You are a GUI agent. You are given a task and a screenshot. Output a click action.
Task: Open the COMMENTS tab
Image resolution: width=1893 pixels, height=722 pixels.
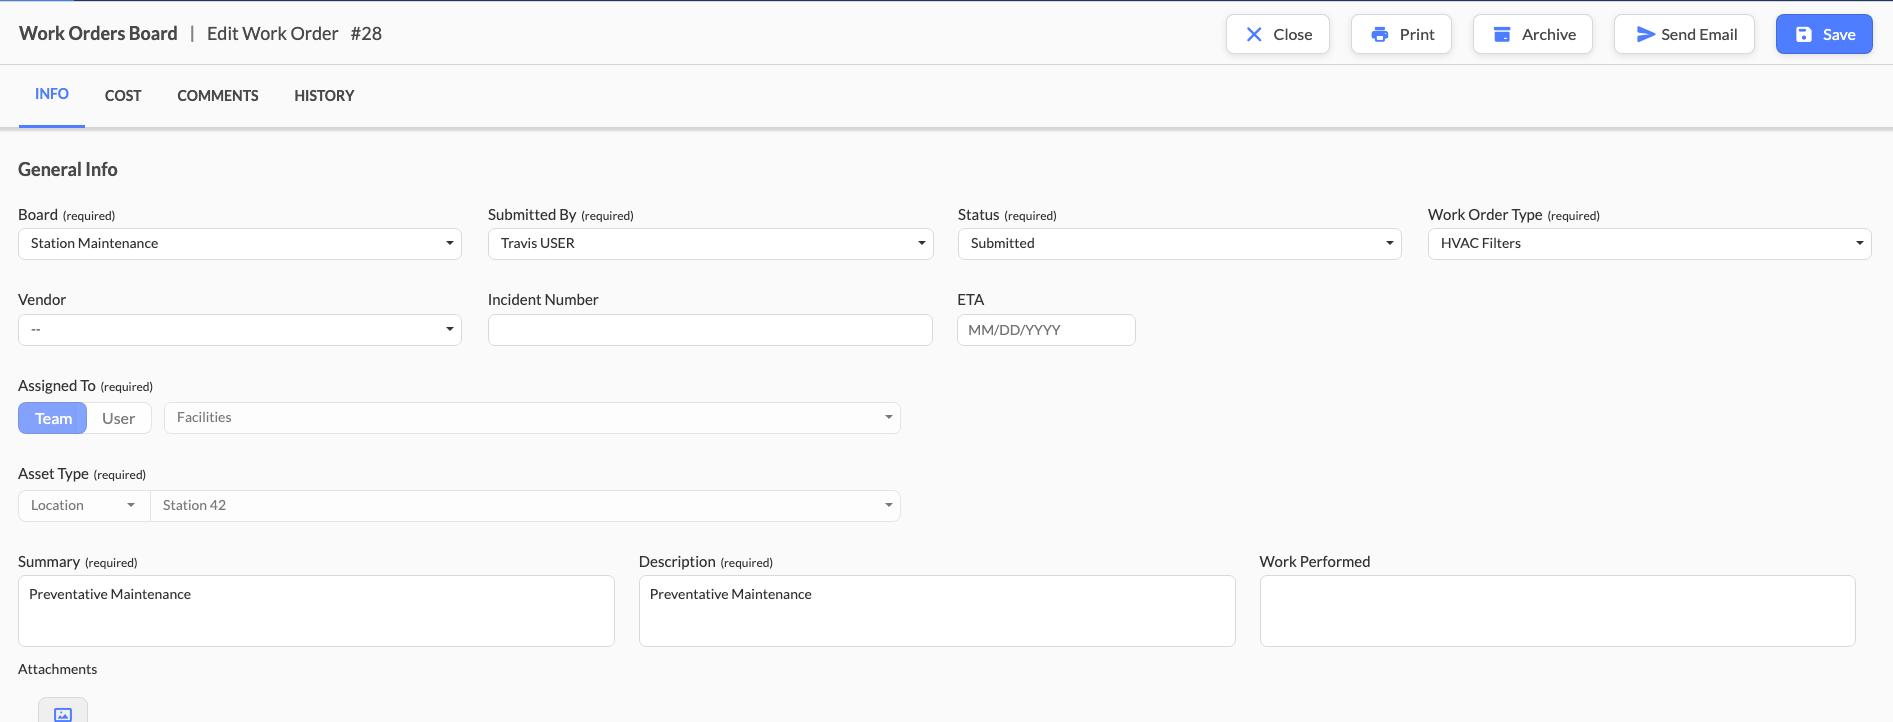pyautogui.click(x=218, y=96)
